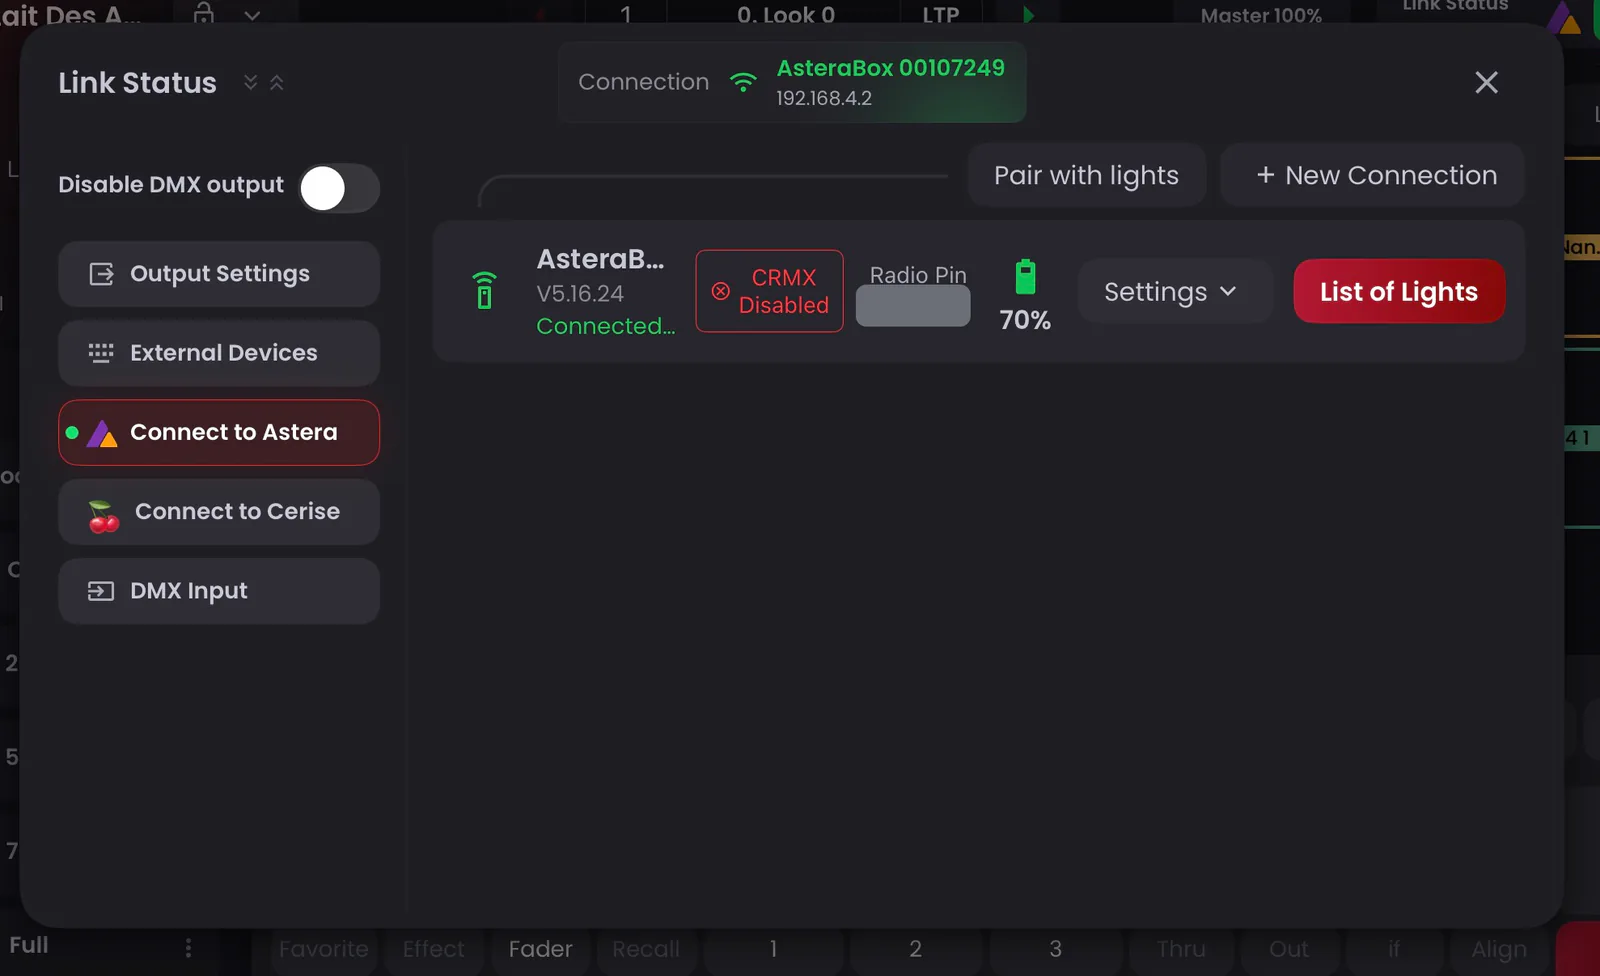Viewport: 1600px width, 976px height.
Task: Open the DMX Input section
Action: (x=219, y=591)
